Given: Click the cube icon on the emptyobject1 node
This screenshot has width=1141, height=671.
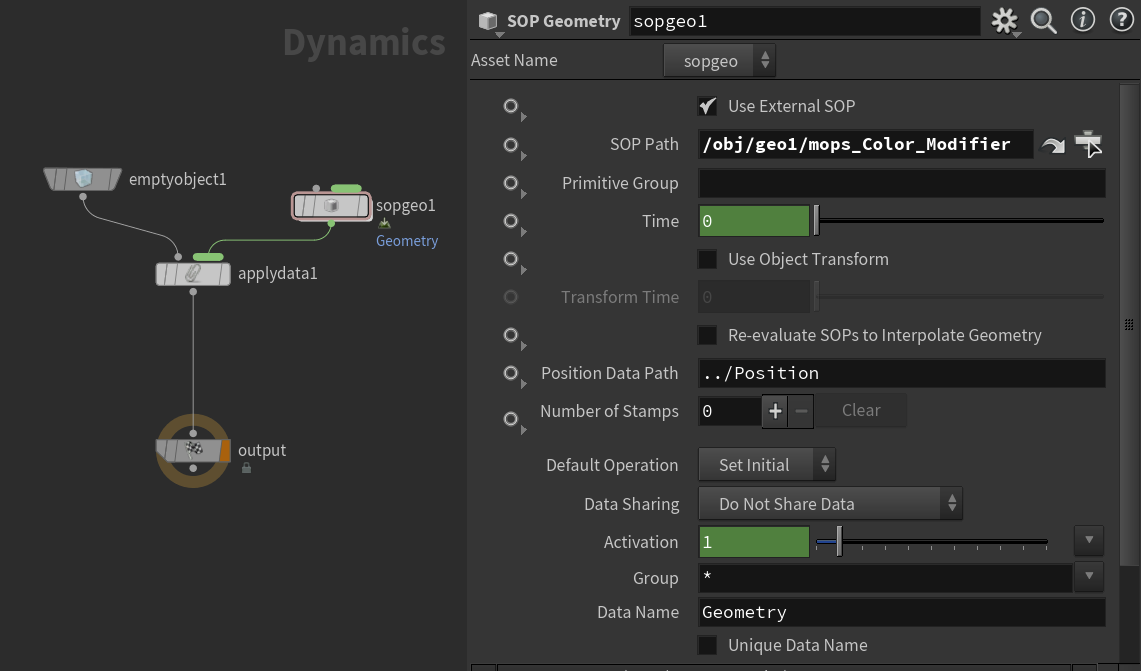Looking at the screenshot, I should 82,179.
